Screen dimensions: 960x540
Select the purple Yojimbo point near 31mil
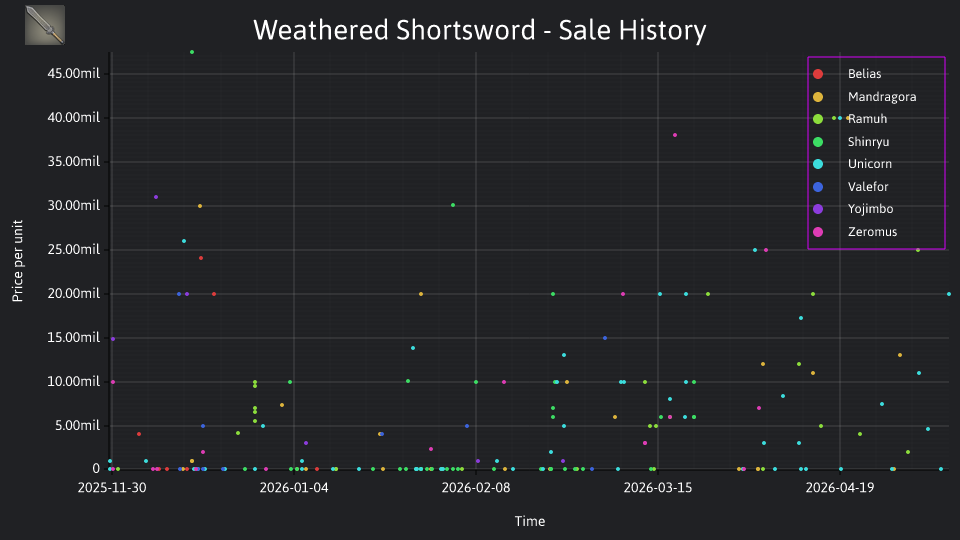(156, 197)
